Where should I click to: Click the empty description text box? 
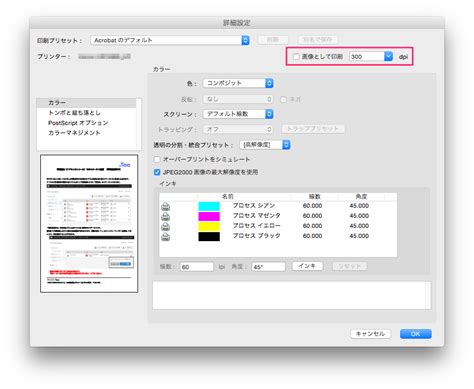coord(292,295)
